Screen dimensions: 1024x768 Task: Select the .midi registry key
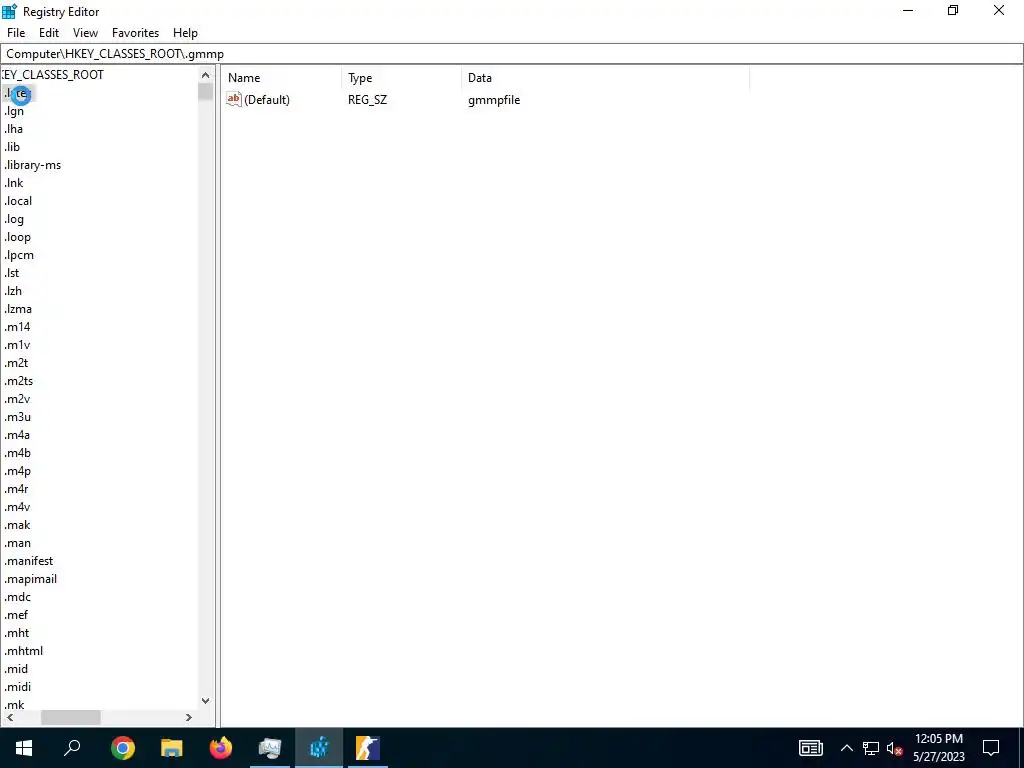[17, 687]
